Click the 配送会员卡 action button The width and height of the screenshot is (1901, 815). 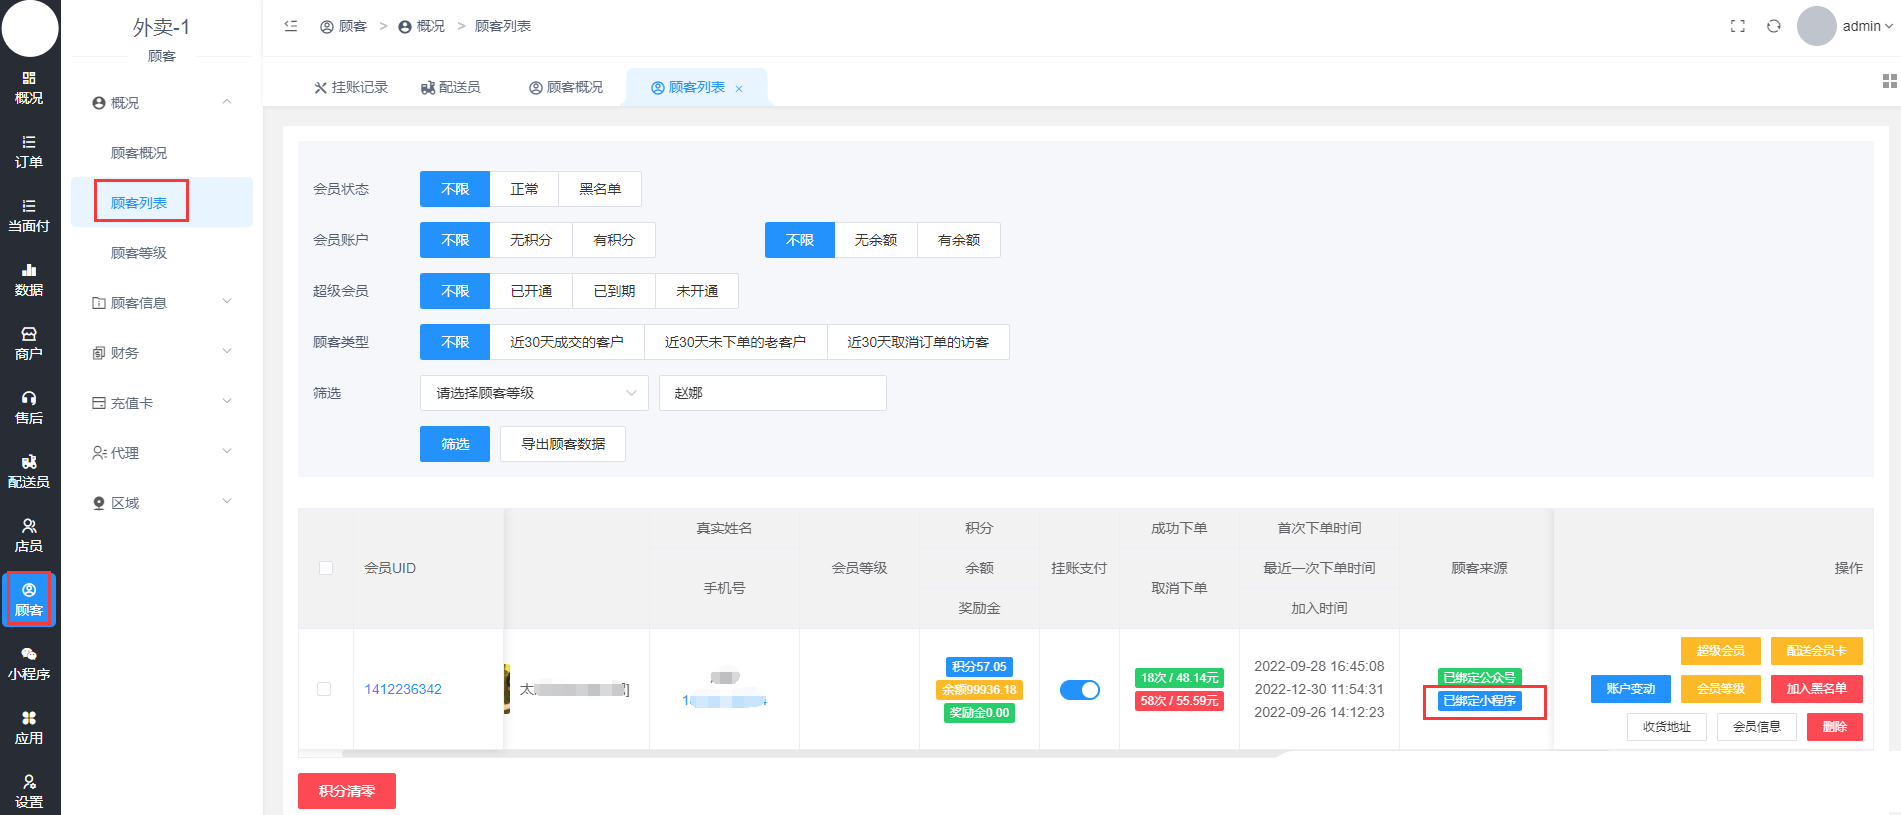[1817, 651]
